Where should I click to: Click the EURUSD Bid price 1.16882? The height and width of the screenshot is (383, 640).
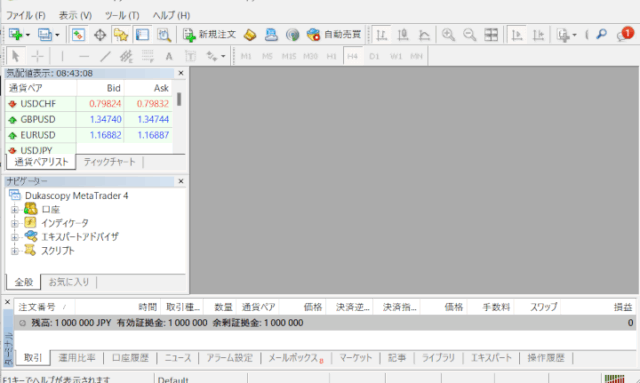pyautogui.click(x=105, y=135)
